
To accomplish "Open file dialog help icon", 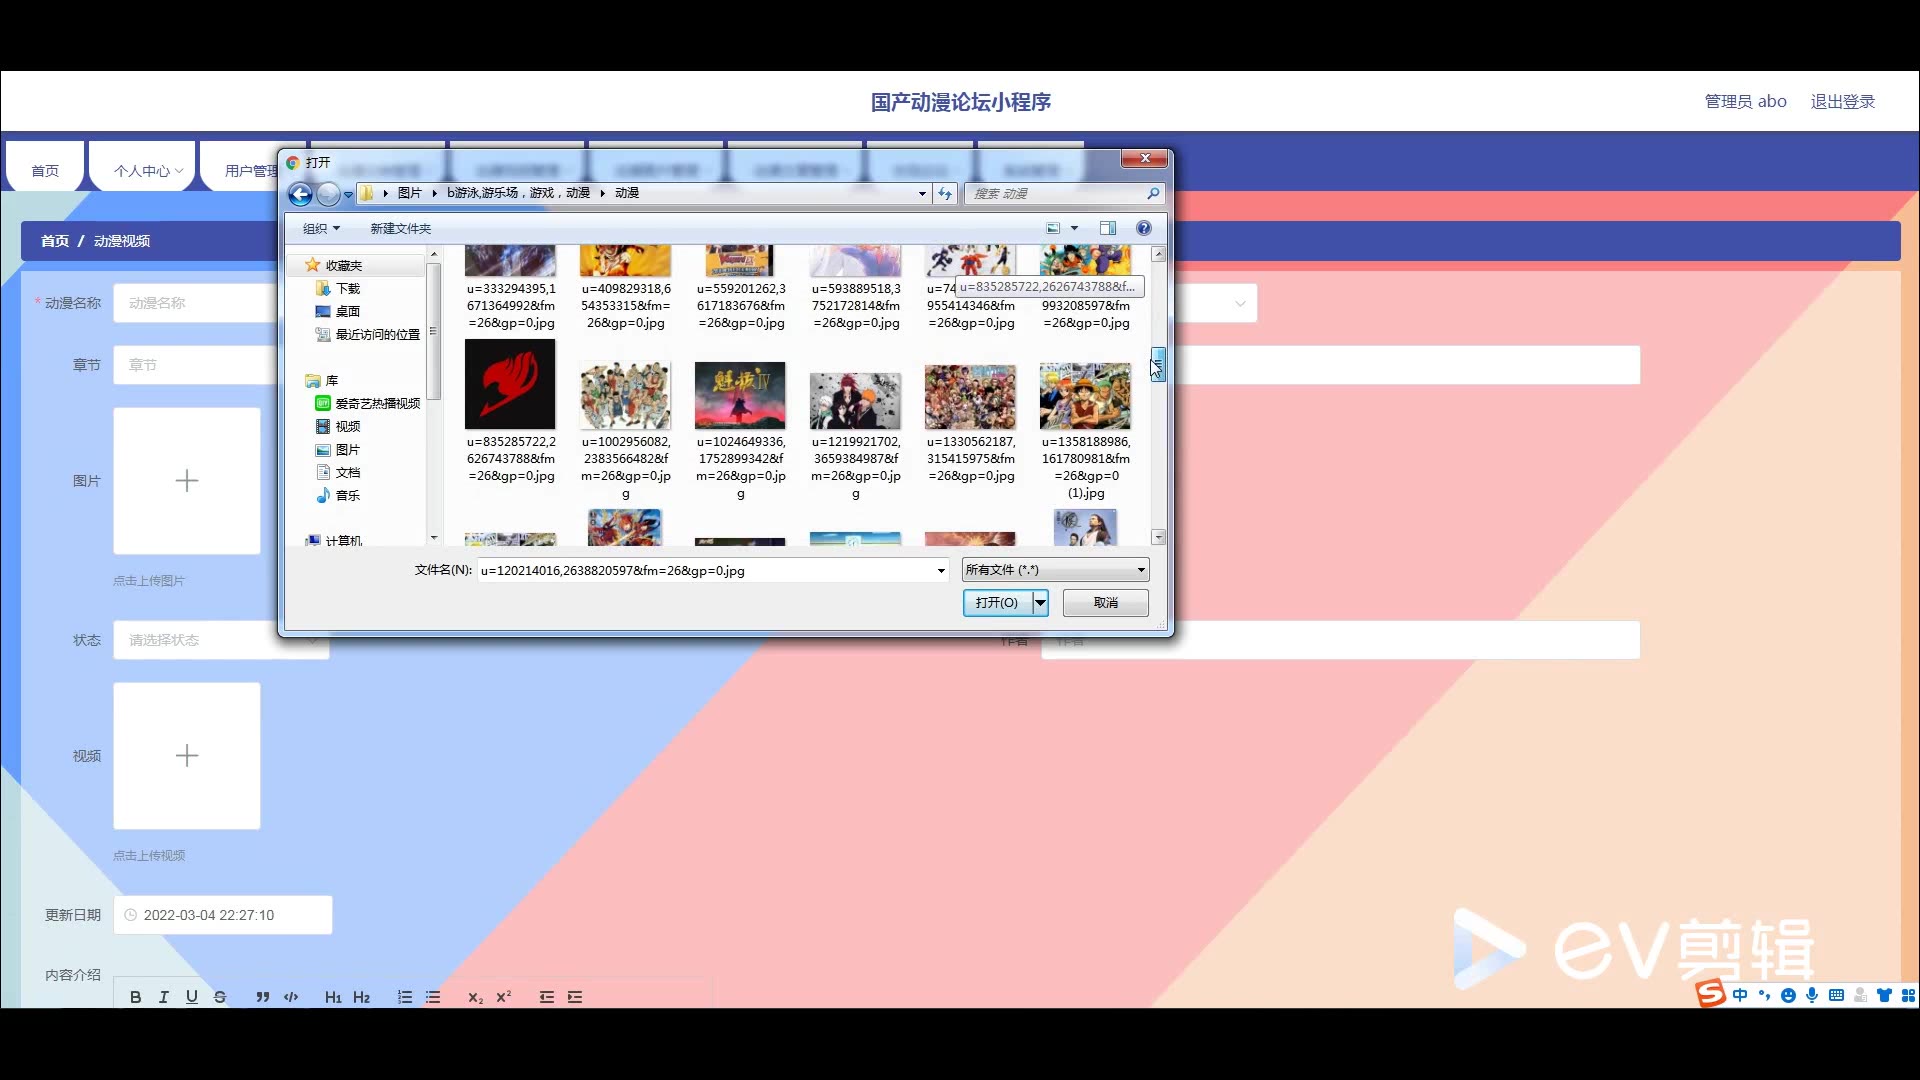I will [x=1144, y=228].
